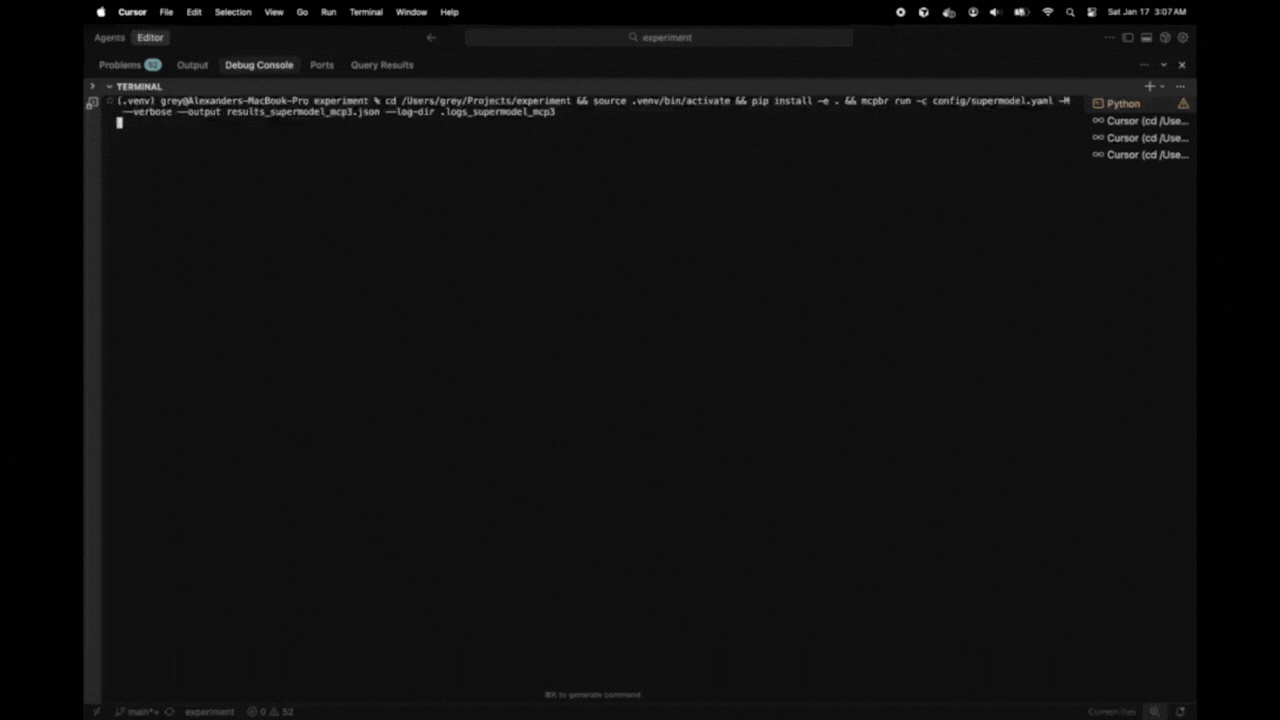Expand the chevron left of TERMINAL header
Screen dimensions: 1280x720
92,87
